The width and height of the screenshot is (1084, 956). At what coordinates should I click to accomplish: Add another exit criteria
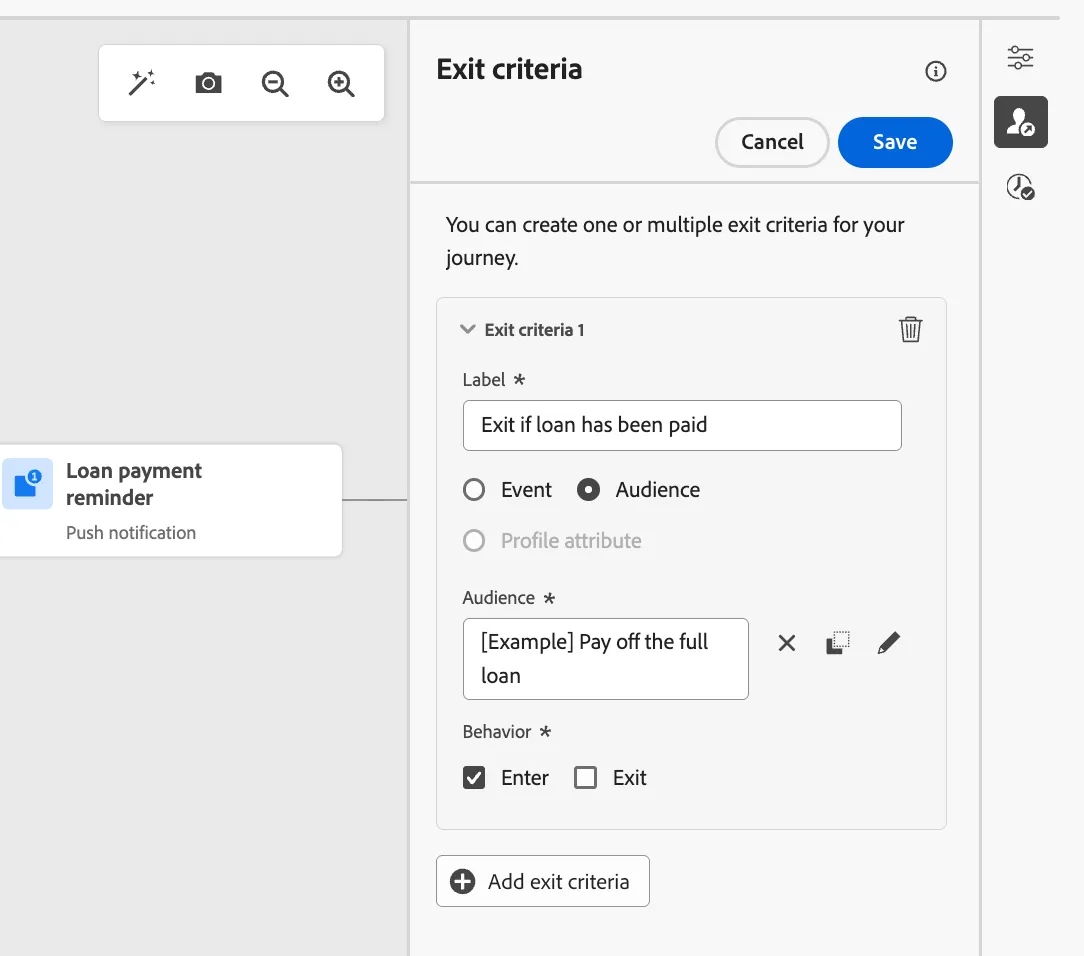[543, 881]
